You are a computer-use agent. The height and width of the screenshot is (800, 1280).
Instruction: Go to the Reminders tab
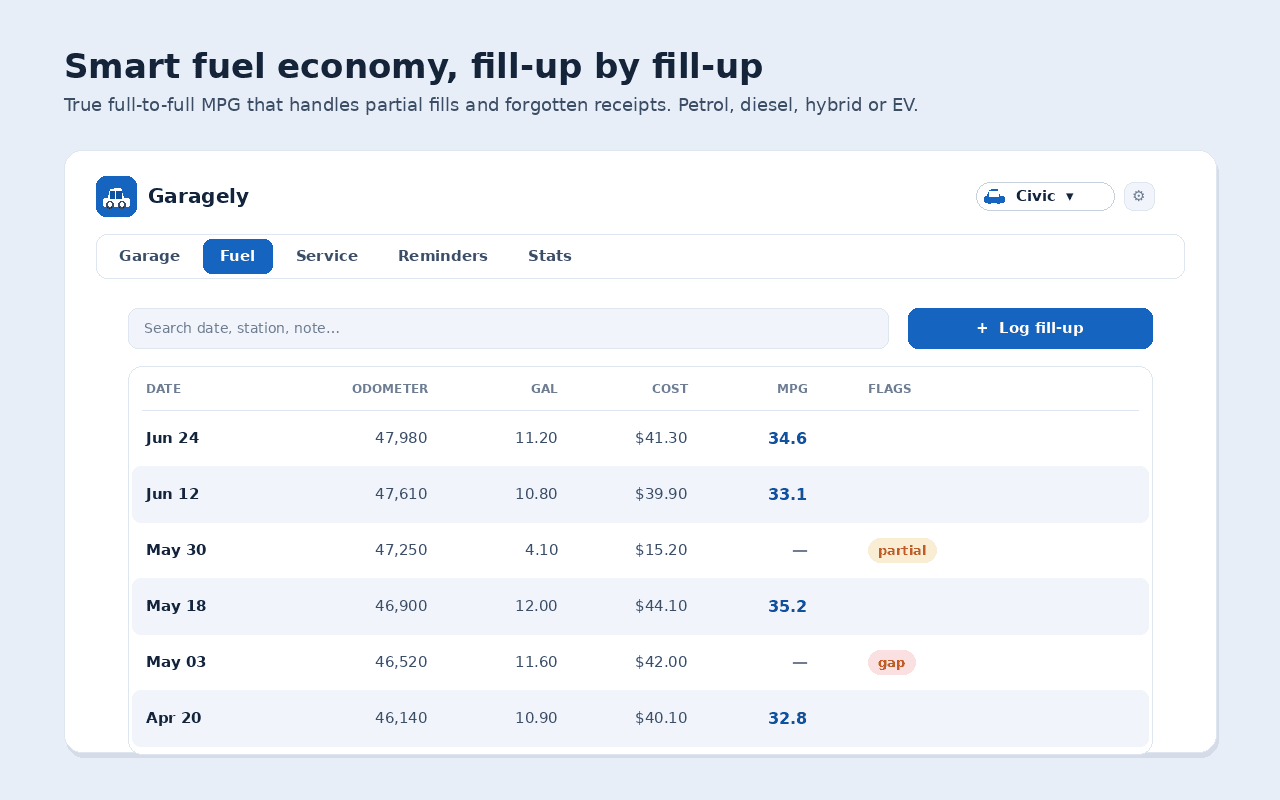pos(443,256)
